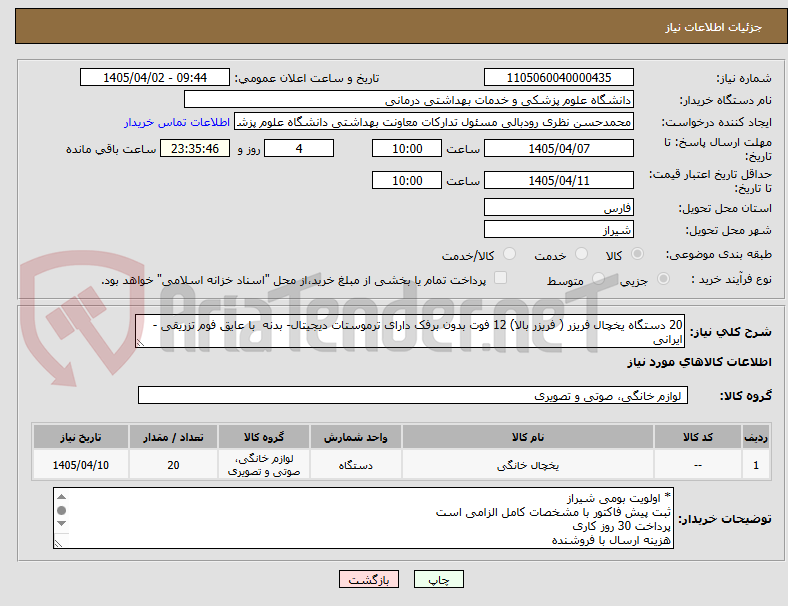This screenshot has width=788, height=606.
Task: Select the کالا radio button
Action: click(x=637, y=254)
